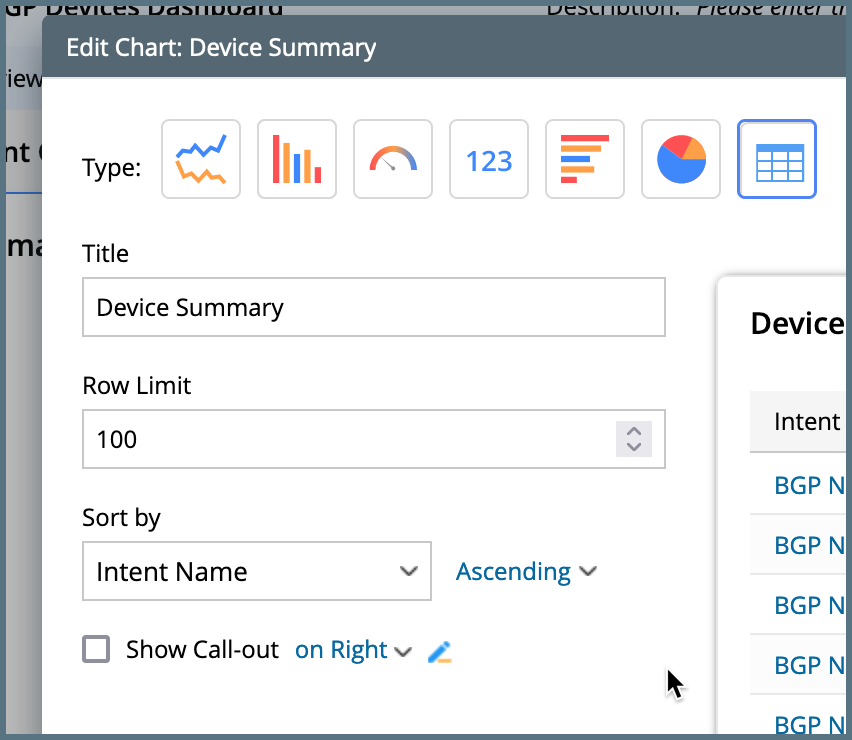852x740 pixels.
Task: Click into the Title text field
Action: 373,307
